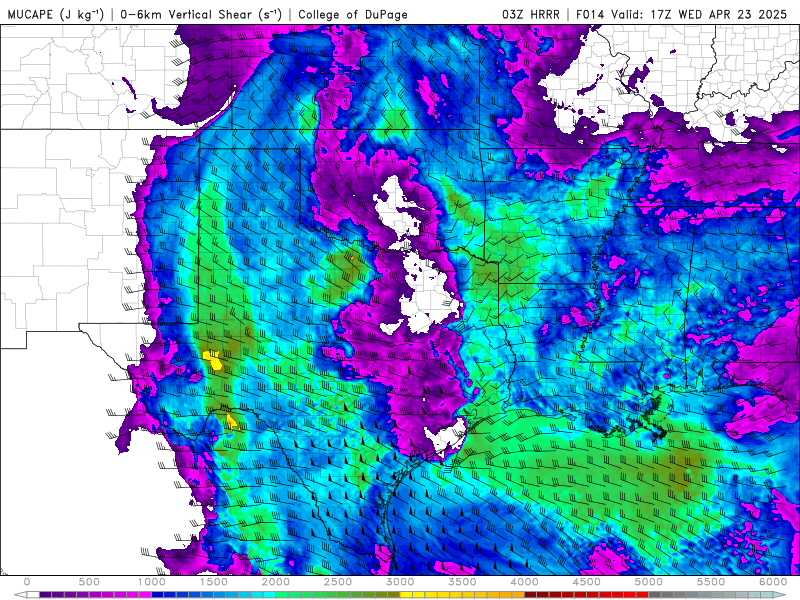Select the College of DuPage text

coord(353,14)
